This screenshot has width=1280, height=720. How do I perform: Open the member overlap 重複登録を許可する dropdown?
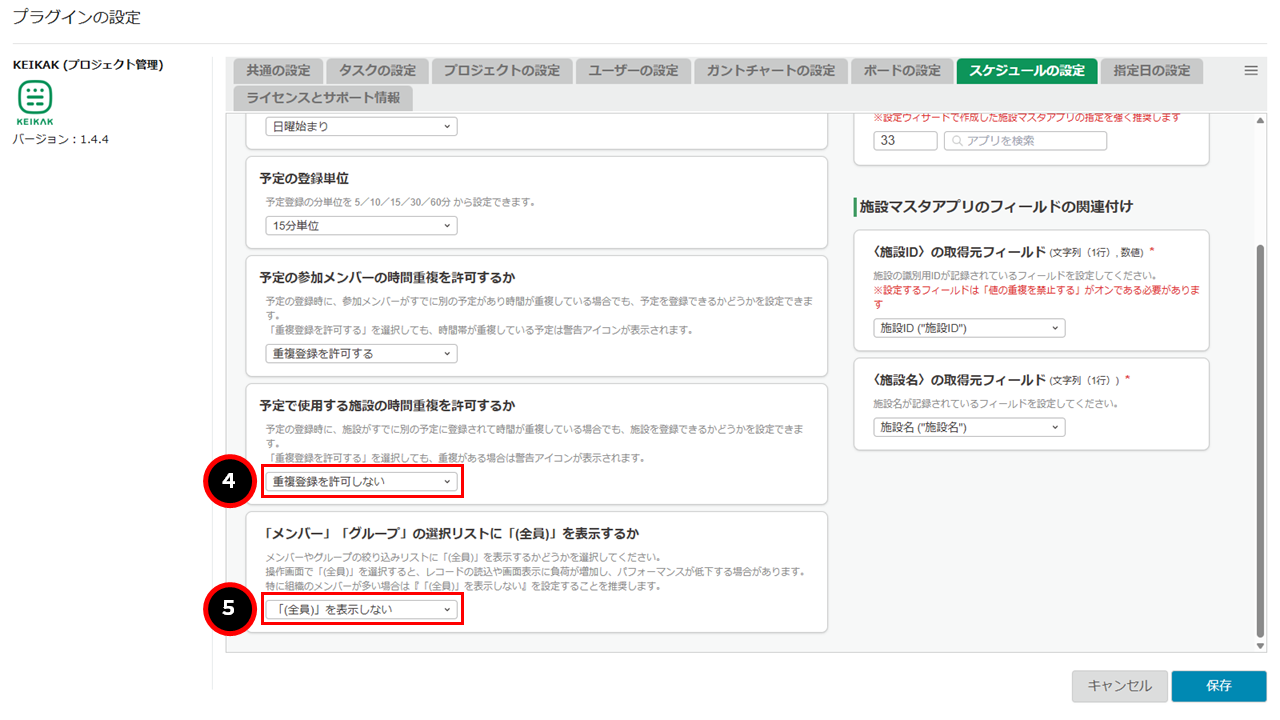tap(361, 354)
